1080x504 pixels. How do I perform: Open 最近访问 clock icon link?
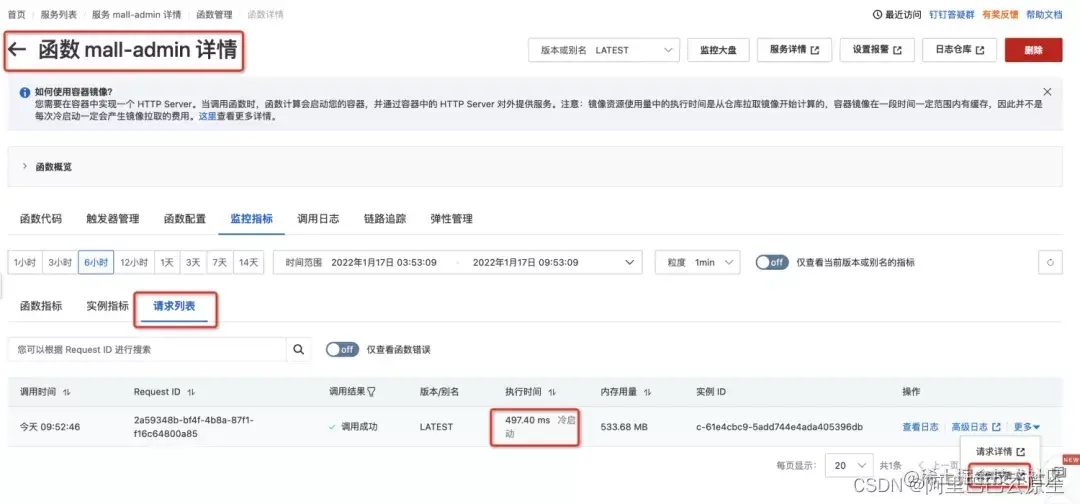click(897, 14)
